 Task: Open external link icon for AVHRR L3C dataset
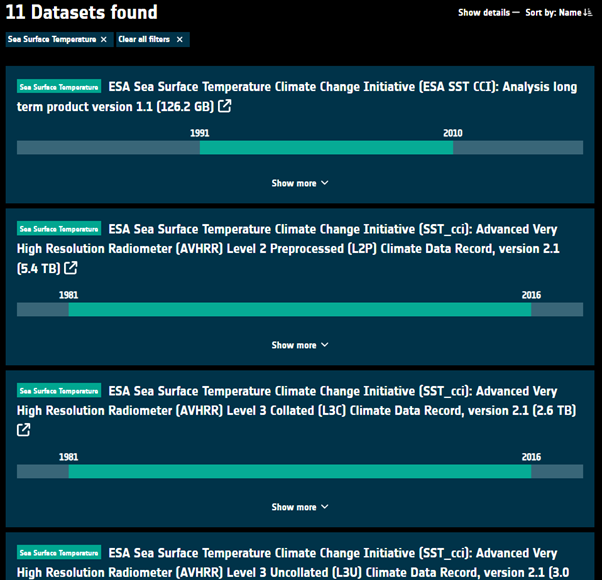pyautogui.click(x=24, y=430)
